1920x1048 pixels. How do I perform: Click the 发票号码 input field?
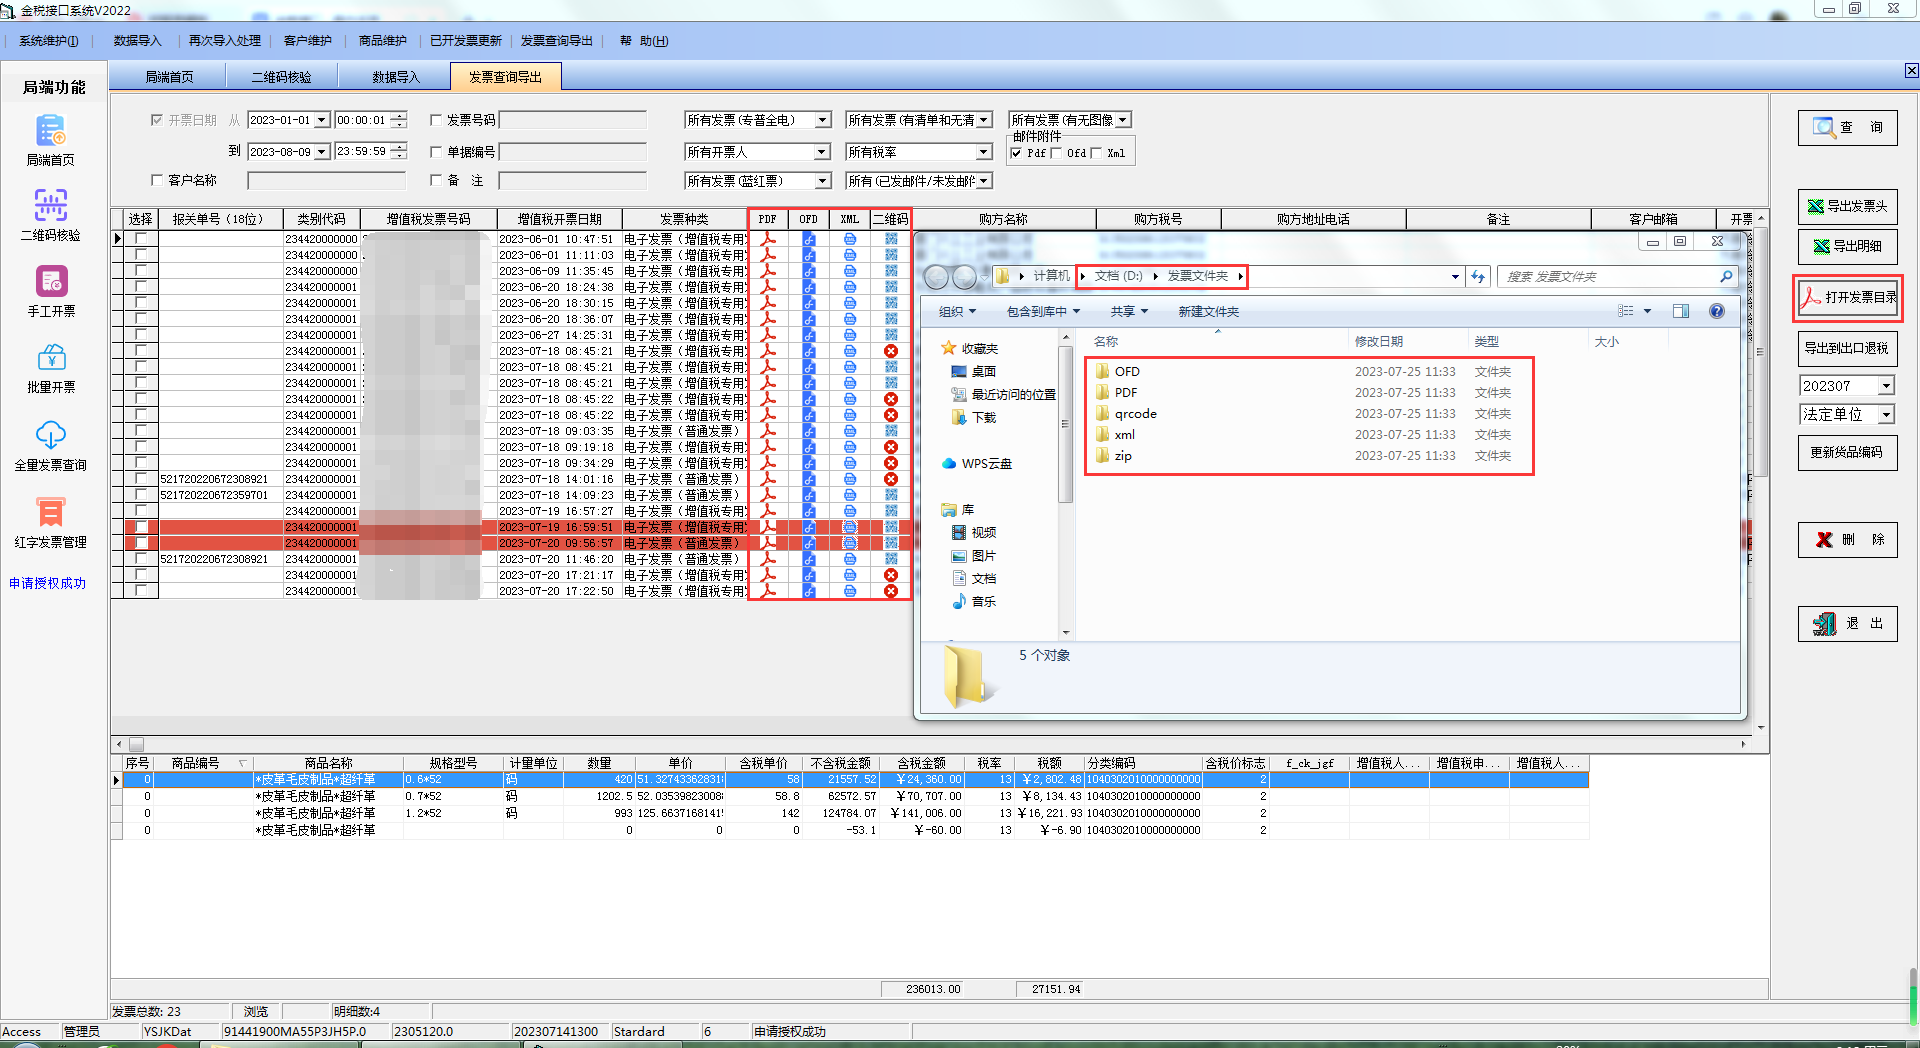pos(573,120)
